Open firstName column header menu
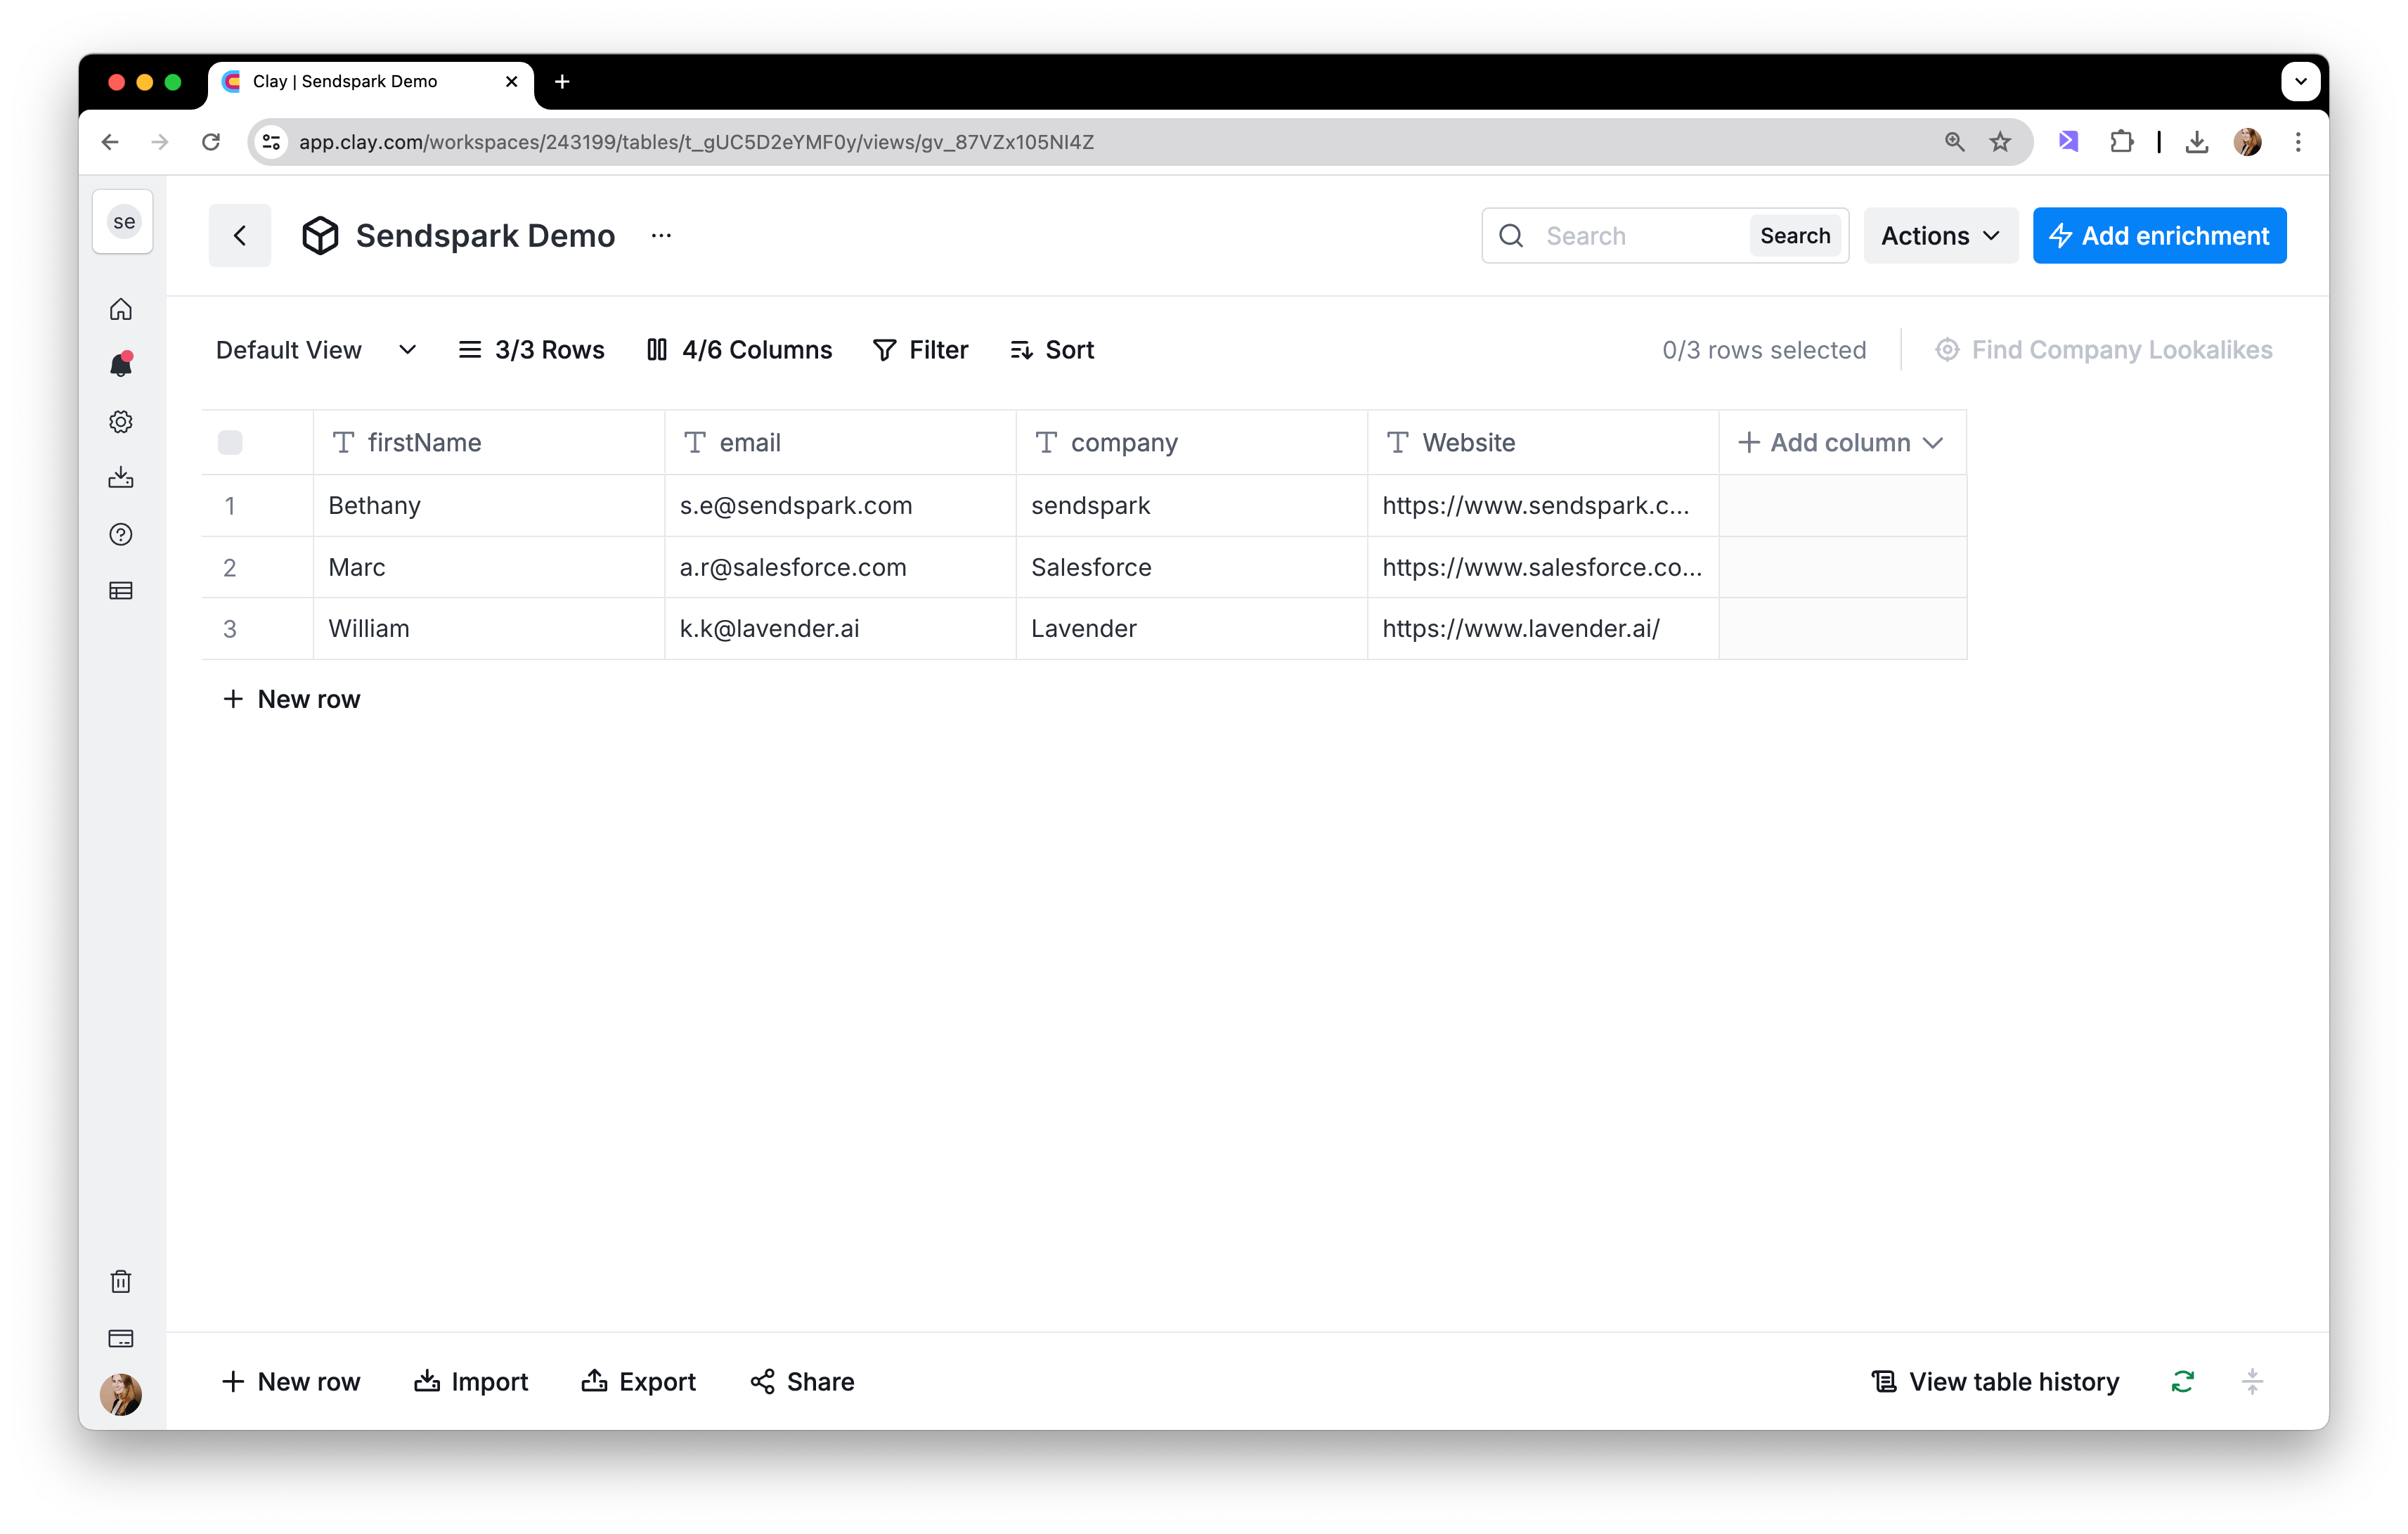 point(489,443)
